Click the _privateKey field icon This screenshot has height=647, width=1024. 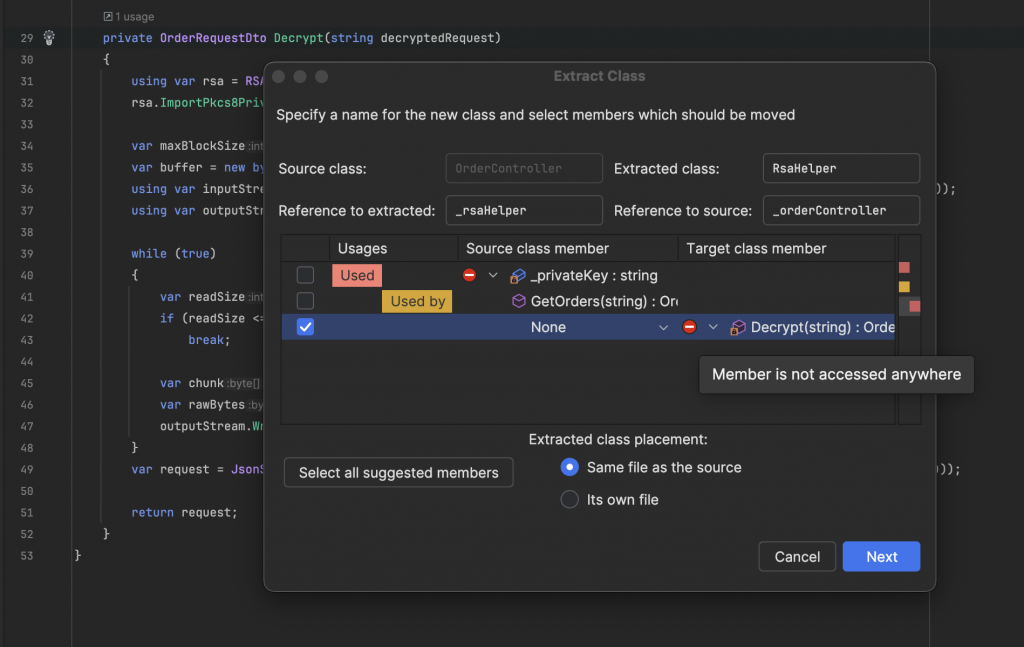click(518, 275)
